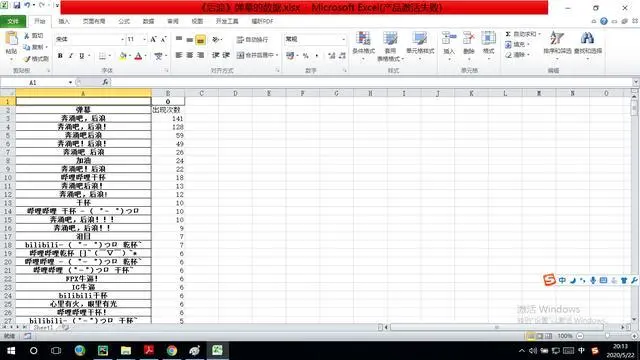Select the Sheet1 worksheet tab

click(x=43, y=328)
